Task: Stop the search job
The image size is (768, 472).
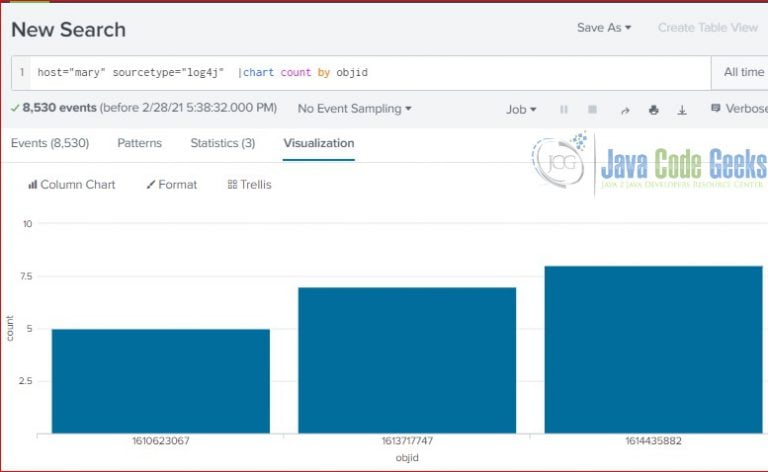Action: [592, 109]
